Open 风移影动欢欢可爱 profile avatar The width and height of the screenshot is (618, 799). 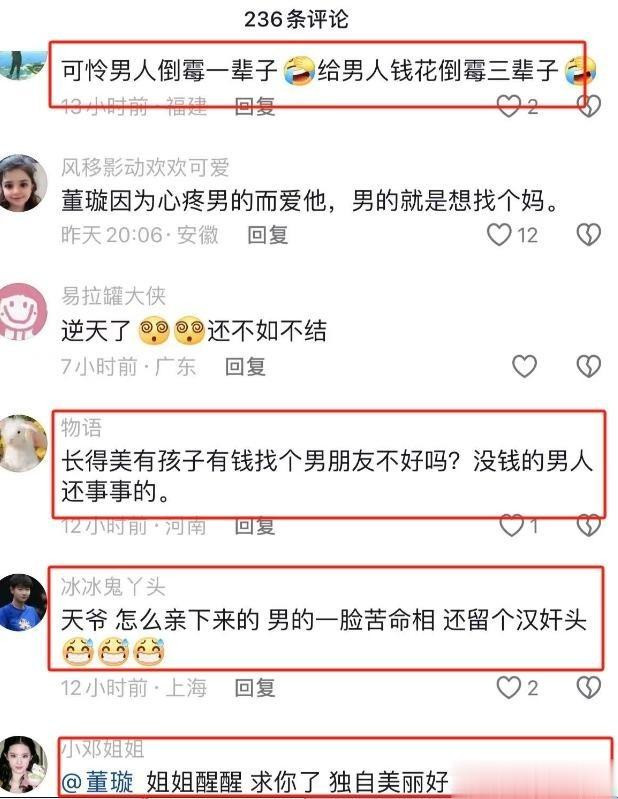click(21, 183)
